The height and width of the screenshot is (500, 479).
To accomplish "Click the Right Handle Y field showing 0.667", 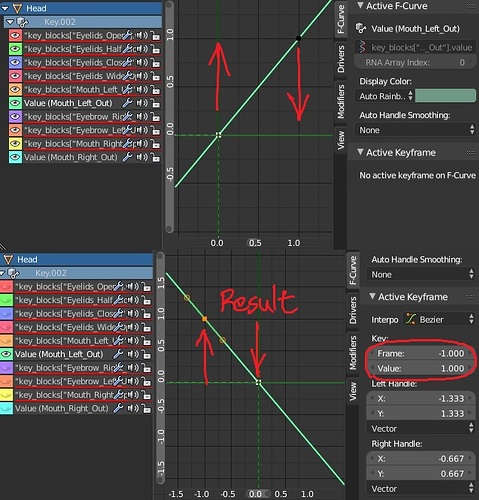I will tap(421, 474).
